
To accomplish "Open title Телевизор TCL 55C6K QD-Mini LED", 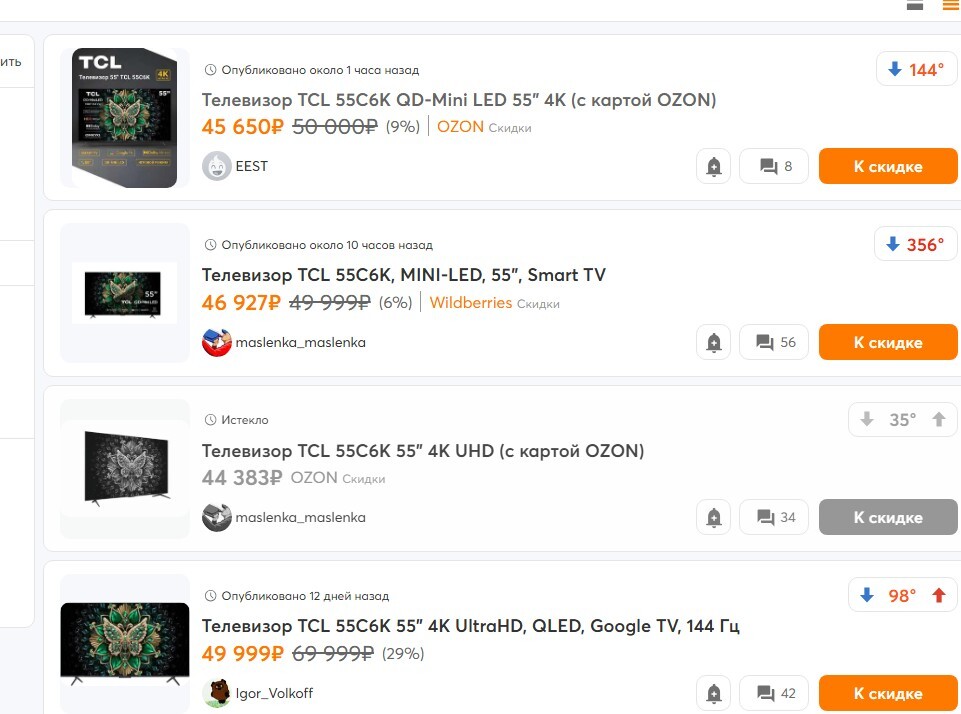I will 459,100.
